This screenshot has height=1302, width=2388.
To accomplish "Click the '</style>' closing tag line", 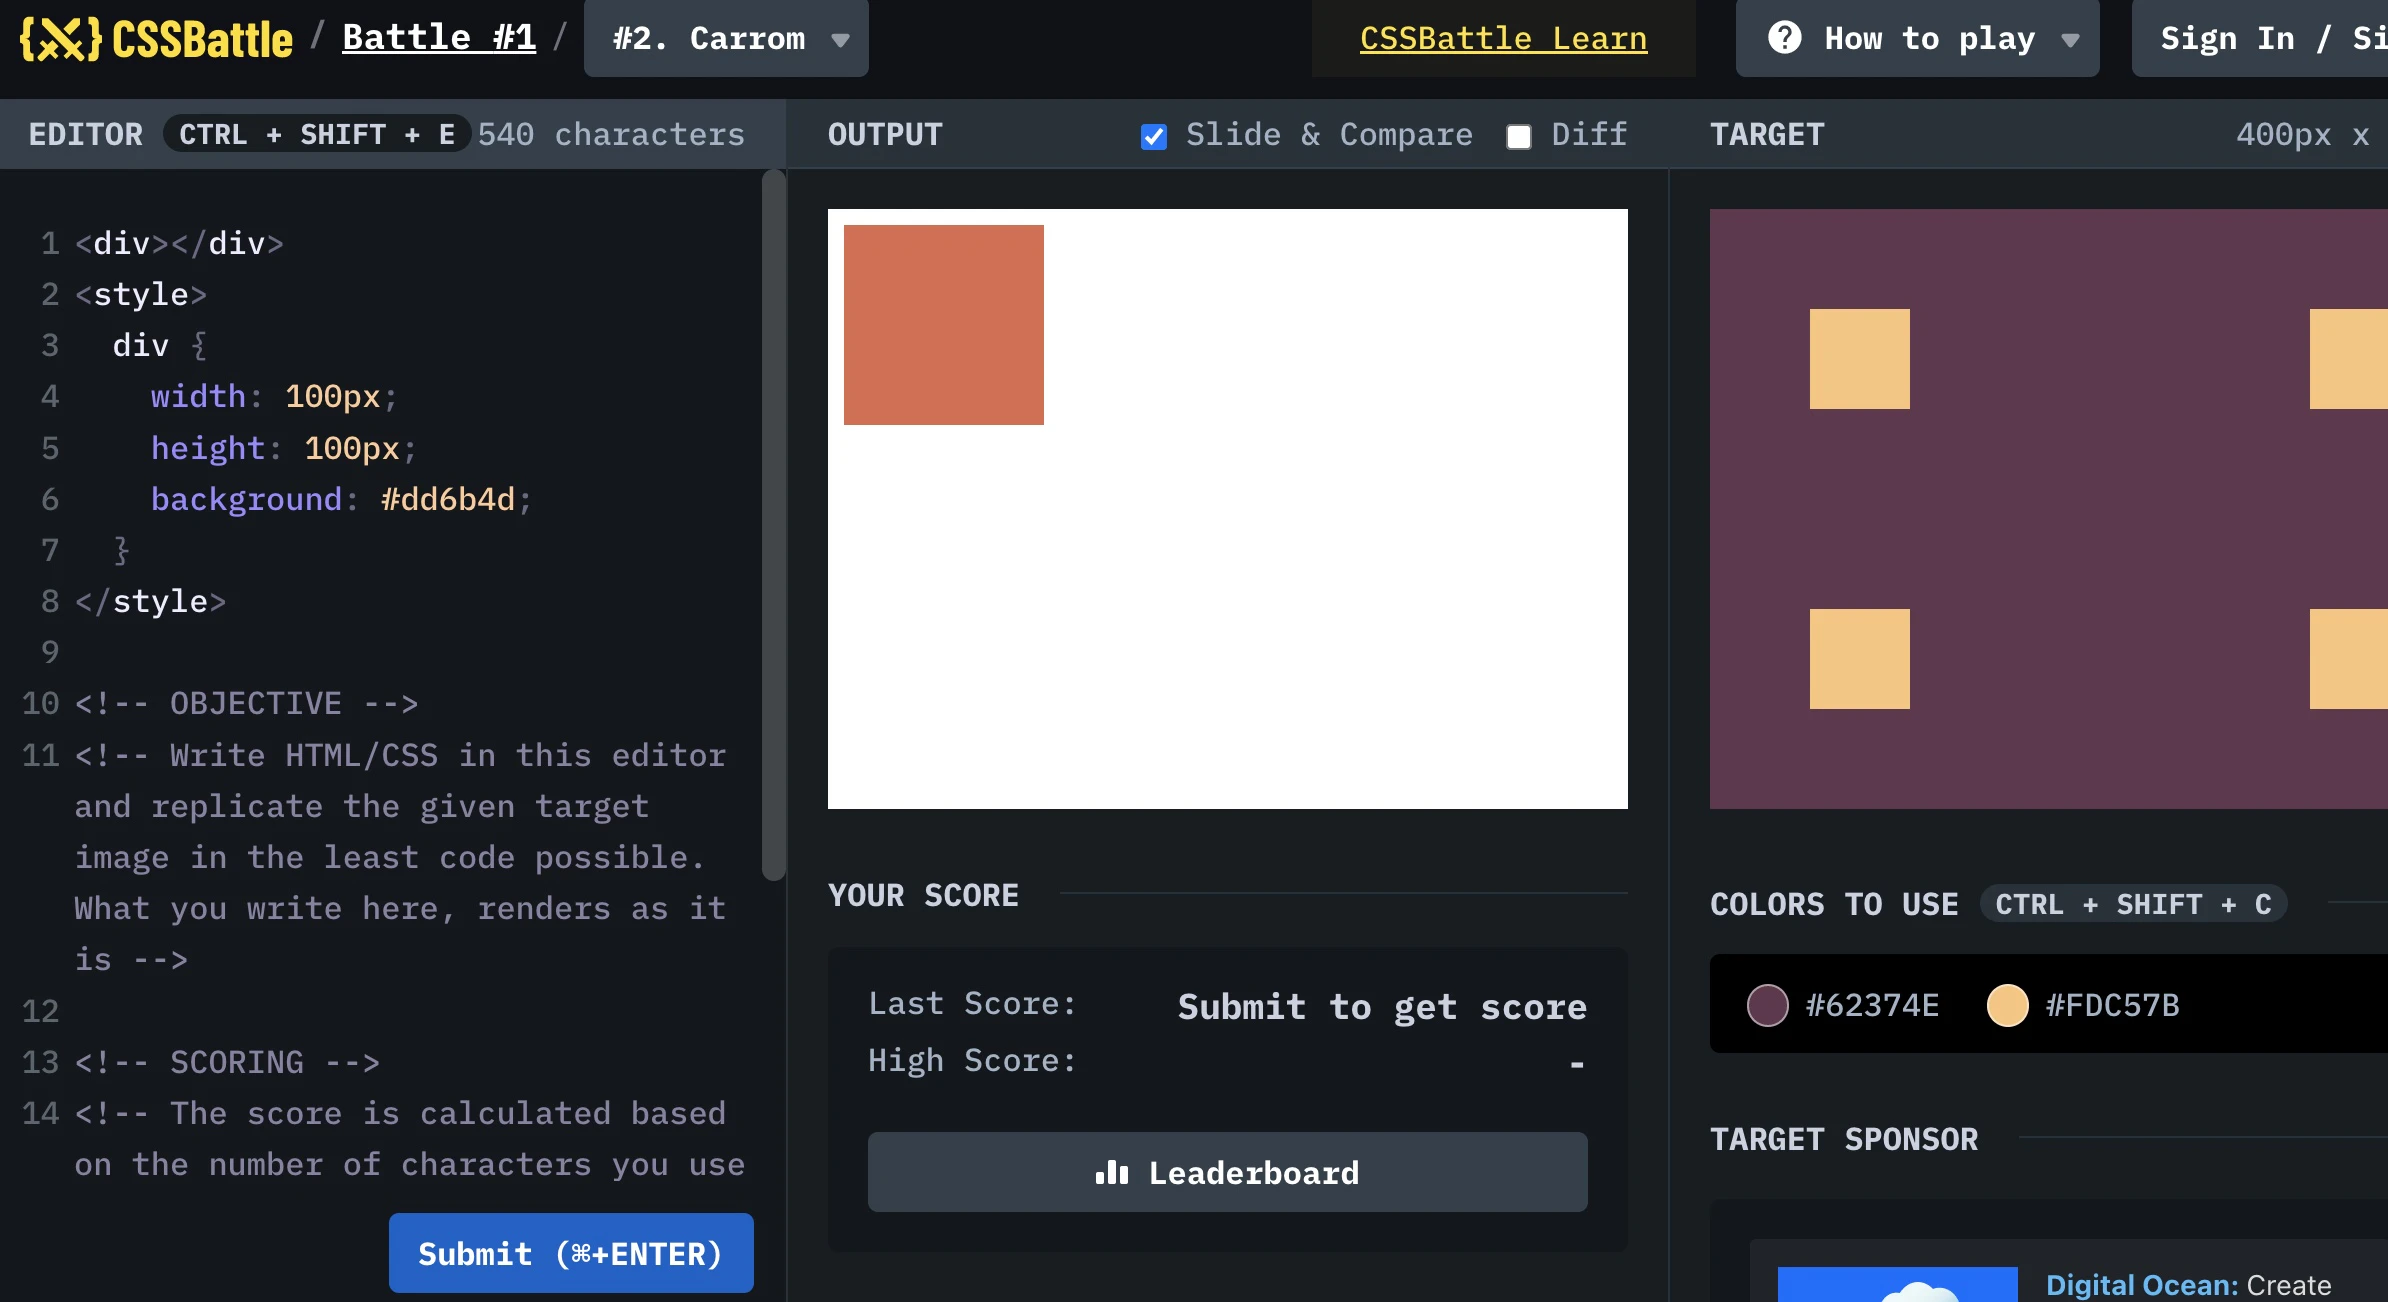I will pyautogui.click(x=150, y=601).
